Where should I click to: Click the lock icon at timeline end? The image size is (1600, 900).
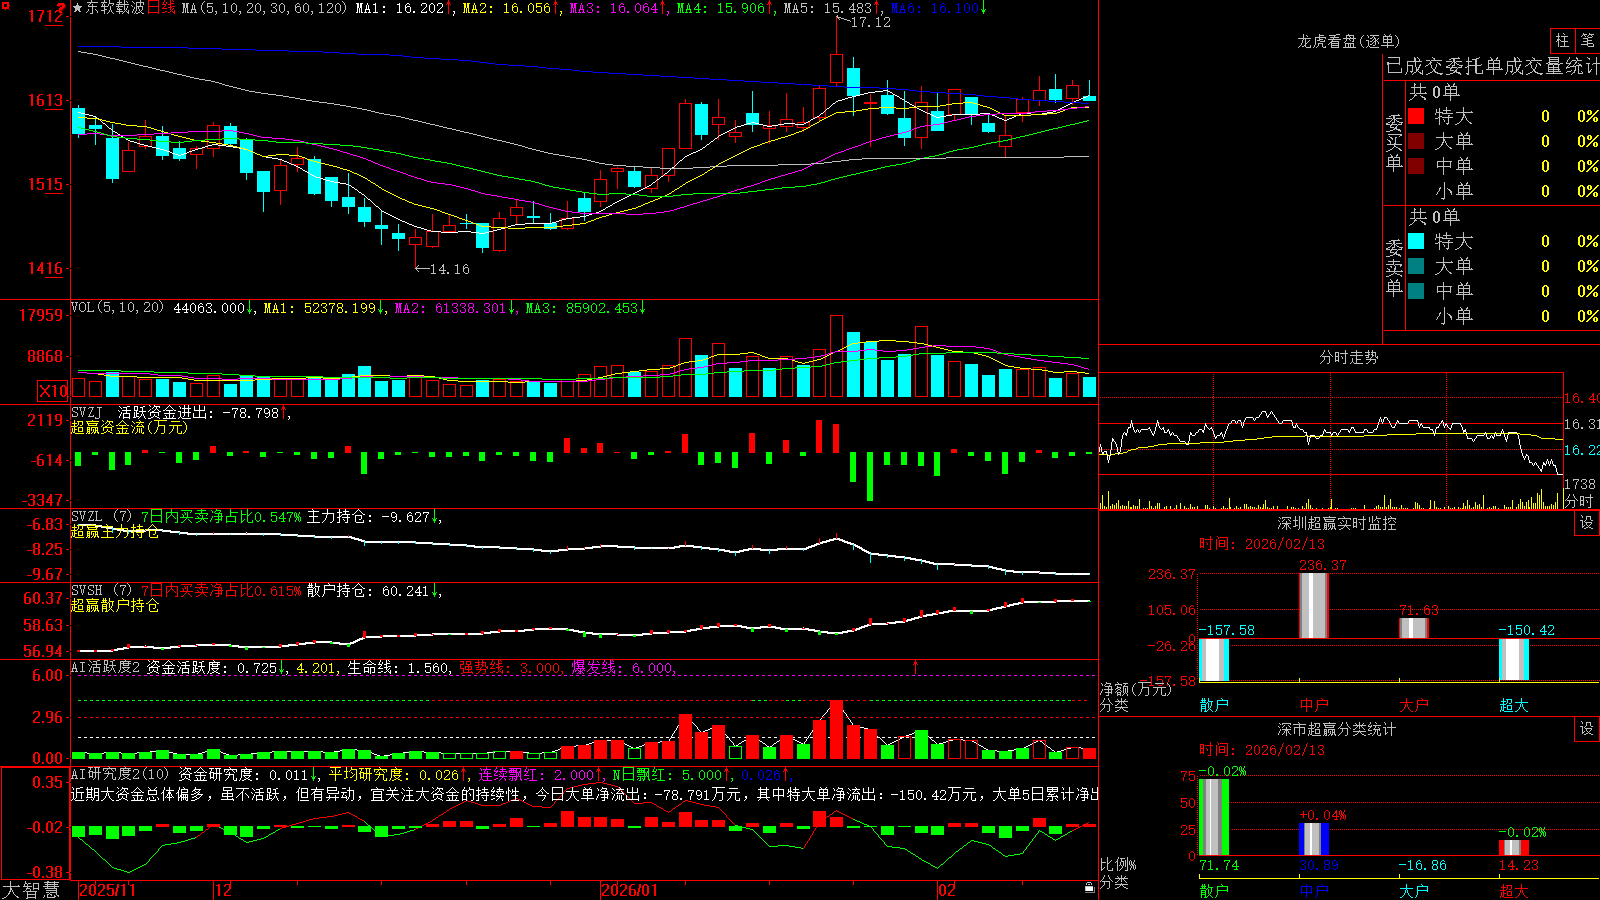[1089, 888]
